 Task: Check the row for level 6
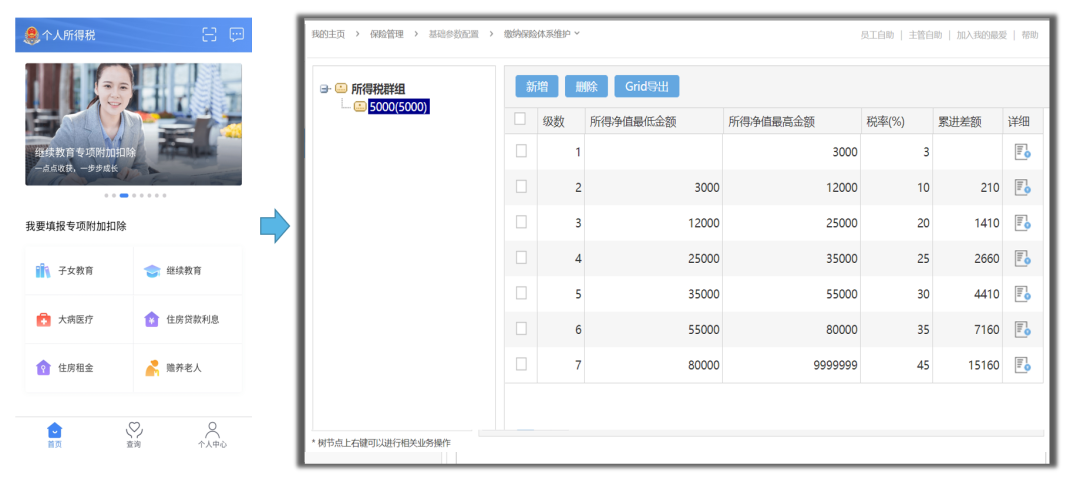tap(521, 328)
